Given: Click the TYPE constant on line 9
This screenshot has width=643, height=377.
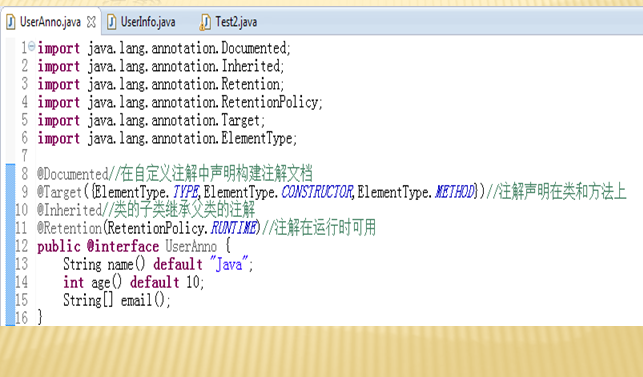Looking at the screenshot, I should (186, 192).
